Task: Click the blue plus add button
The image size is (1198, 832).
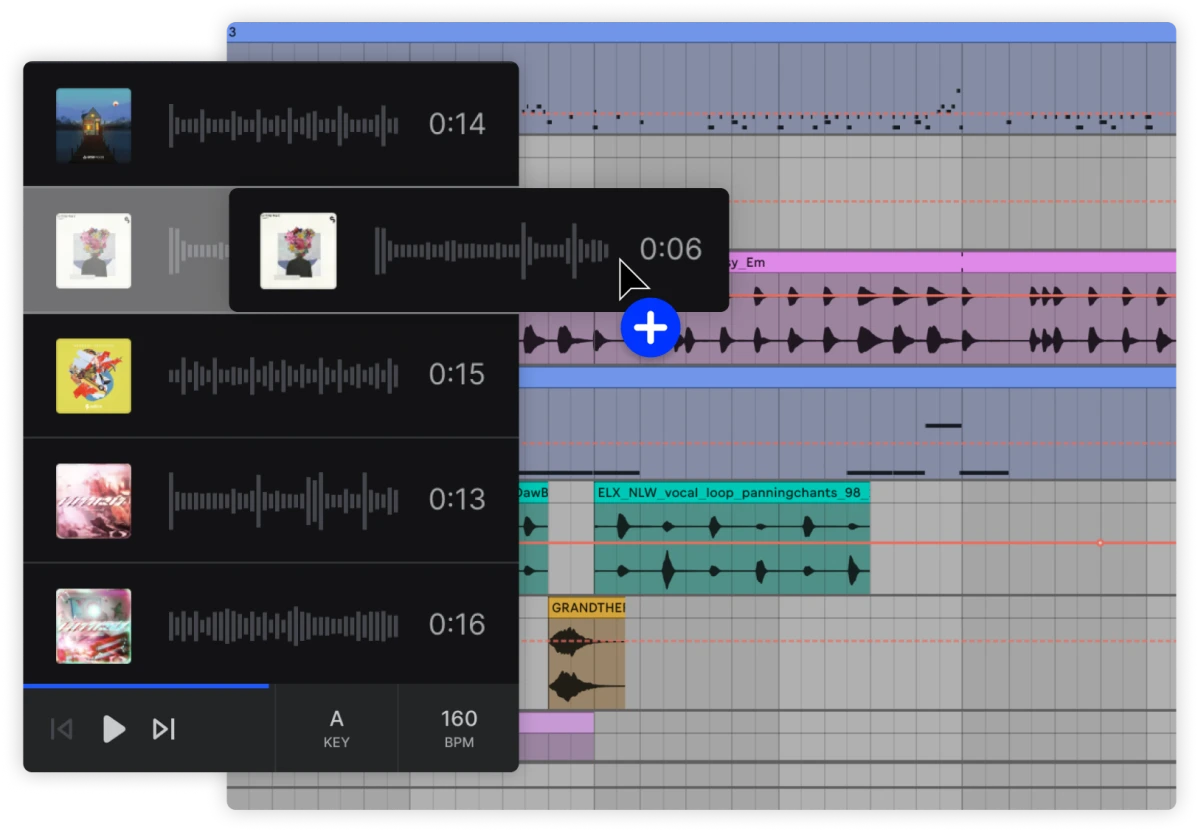Action: pyautogui.click(x=650, y=328)
